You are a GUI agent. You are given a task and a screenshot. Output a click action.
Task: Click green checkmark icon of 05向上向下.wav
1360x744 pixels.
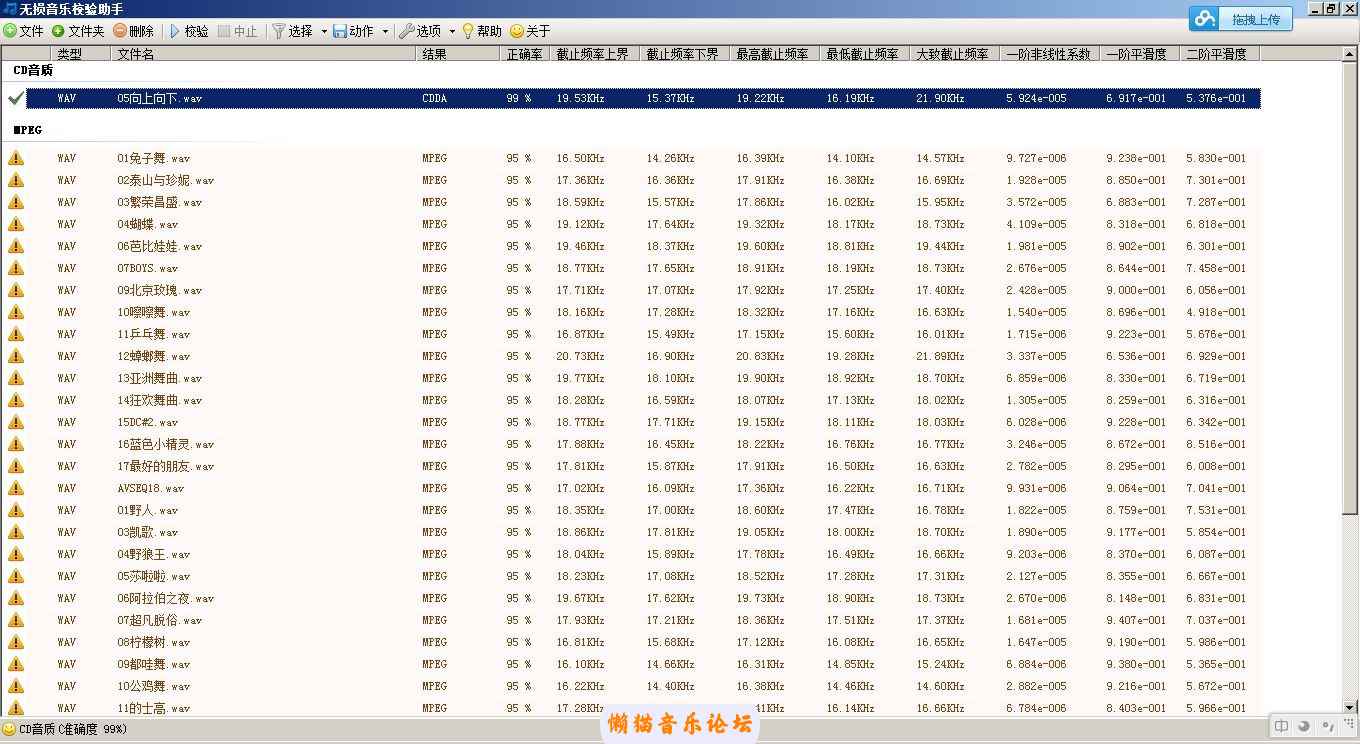pos(15,98)
